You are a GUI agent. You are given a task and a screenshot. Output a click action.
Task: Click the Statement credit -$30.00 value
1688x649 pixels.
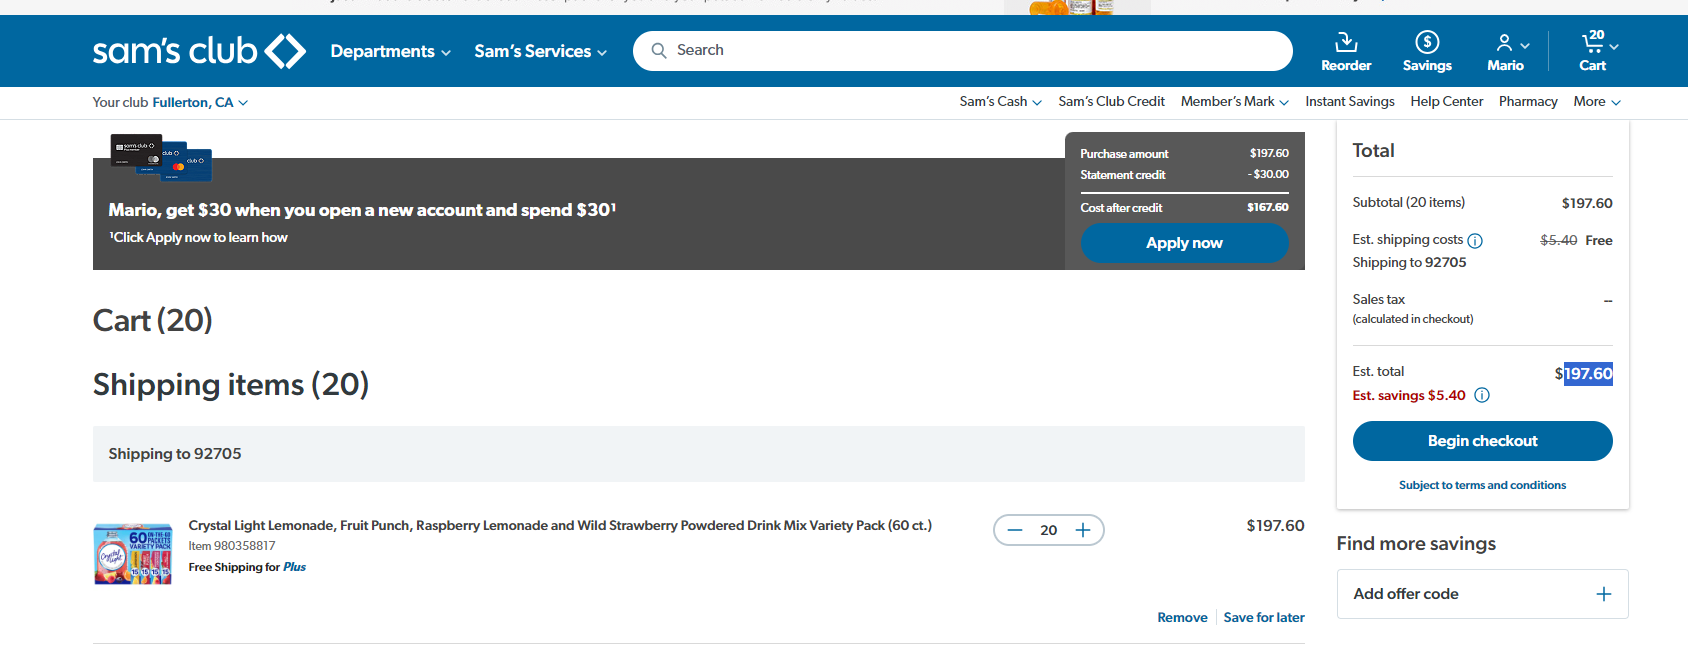[1268, 175]
